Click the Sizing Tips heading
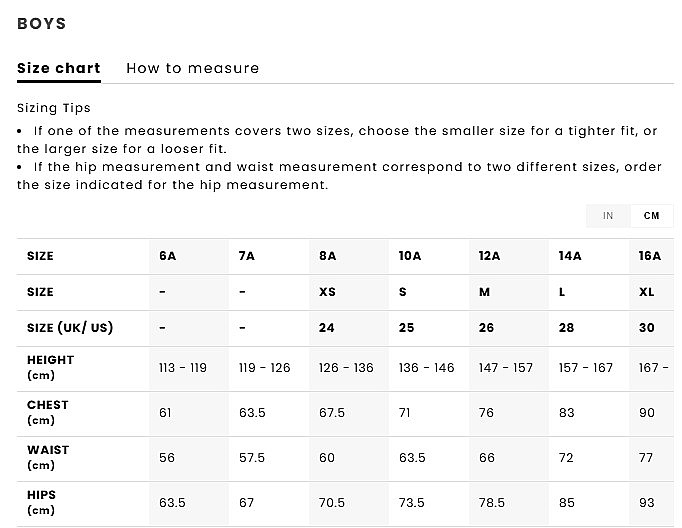 click(x=54, y=108)
